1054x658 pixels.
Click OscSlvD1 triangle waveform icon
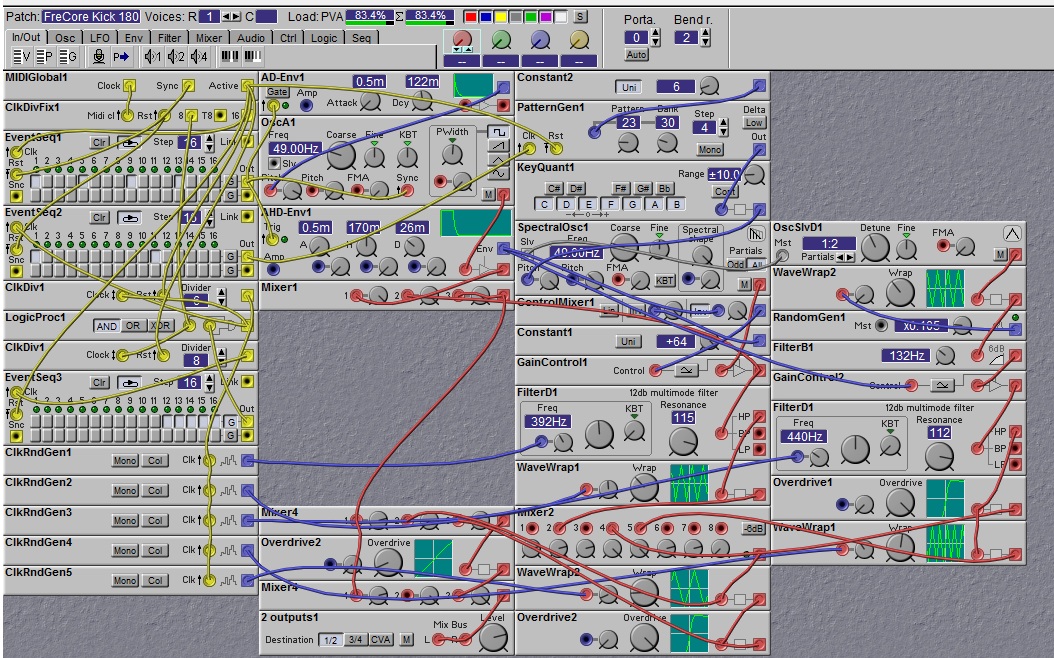[x=1012, y=234]
